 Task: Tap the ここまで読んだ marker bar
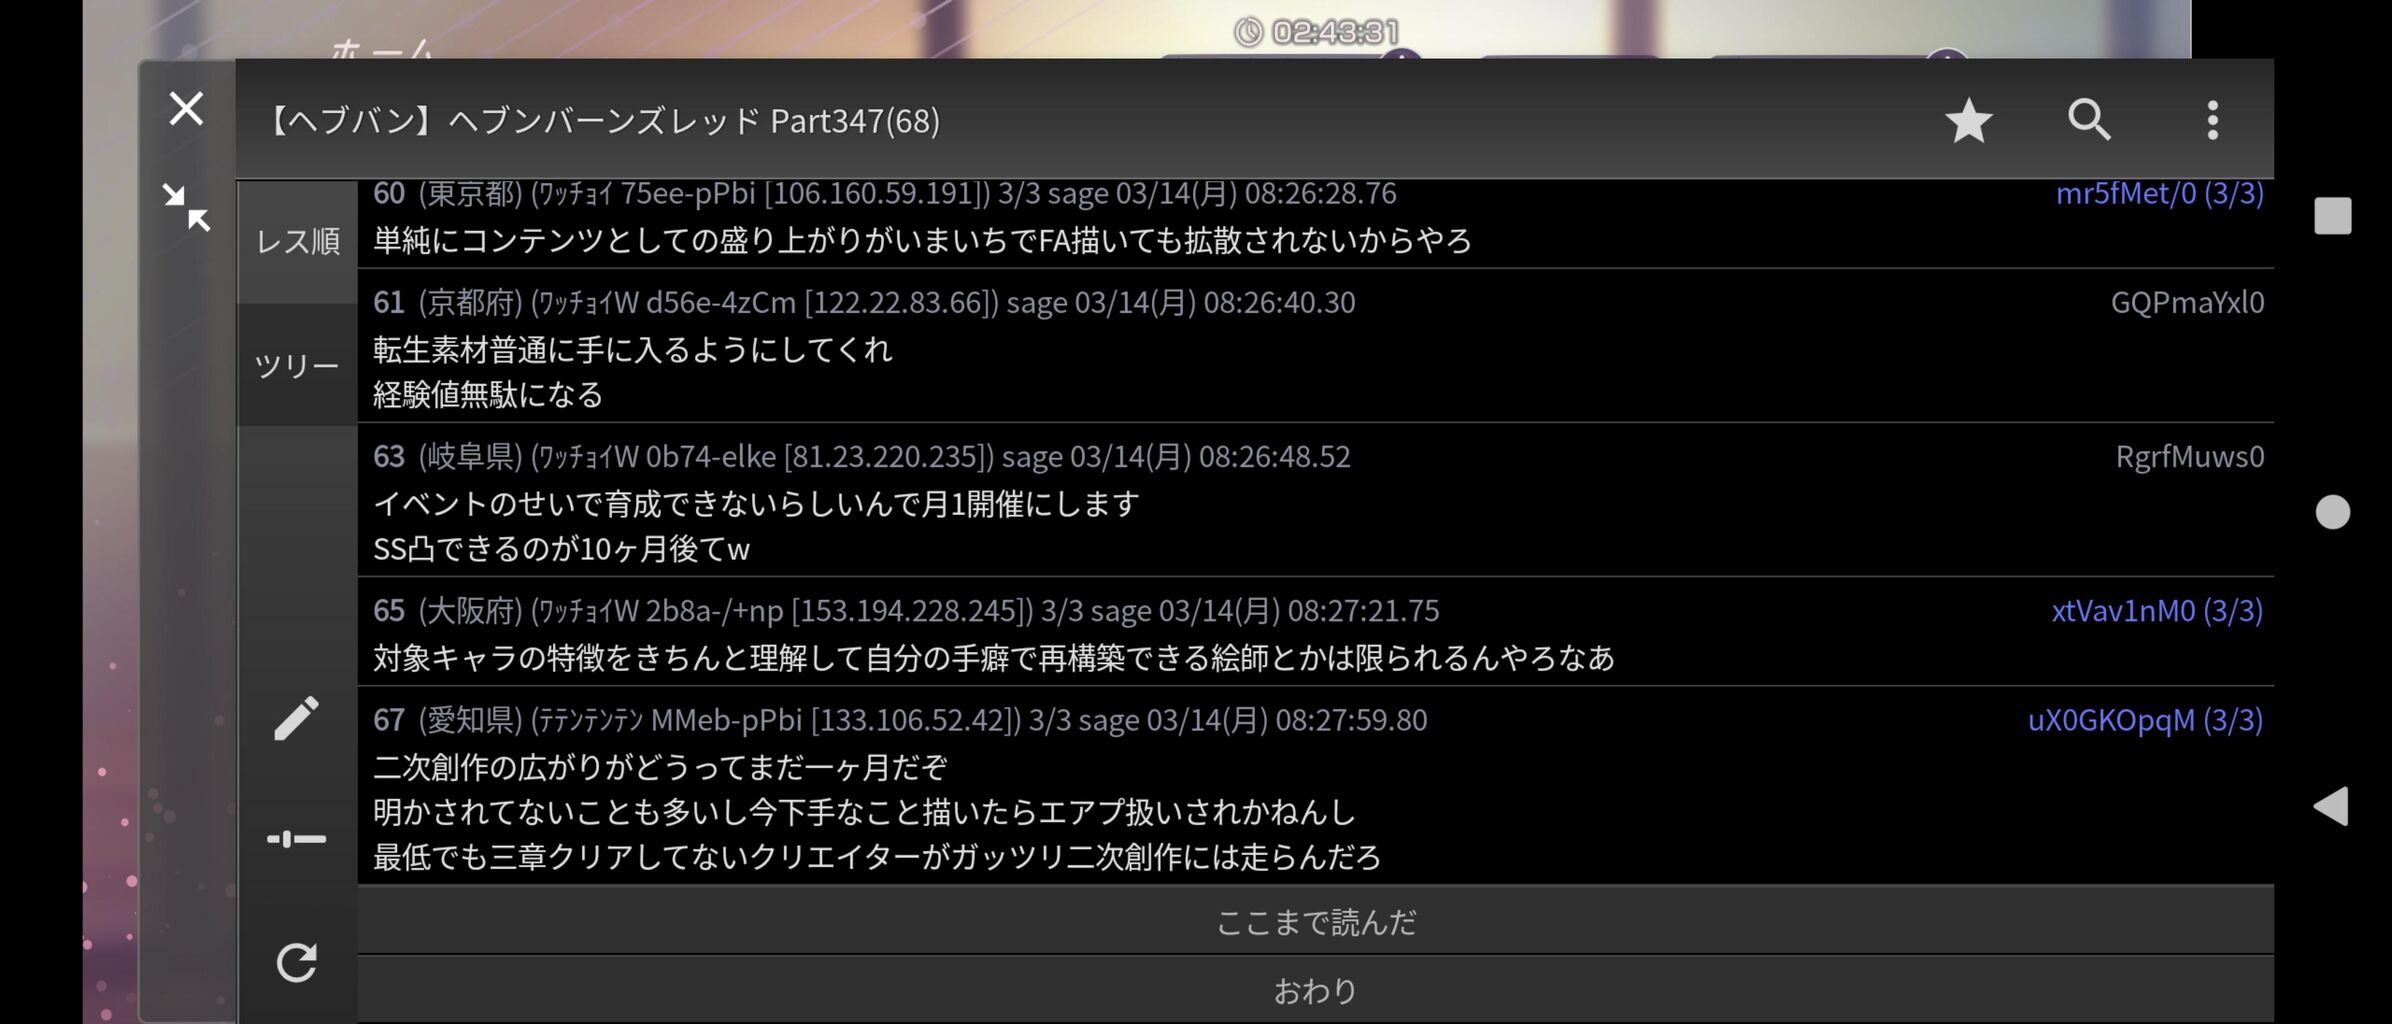click(x=1315, y=921)
